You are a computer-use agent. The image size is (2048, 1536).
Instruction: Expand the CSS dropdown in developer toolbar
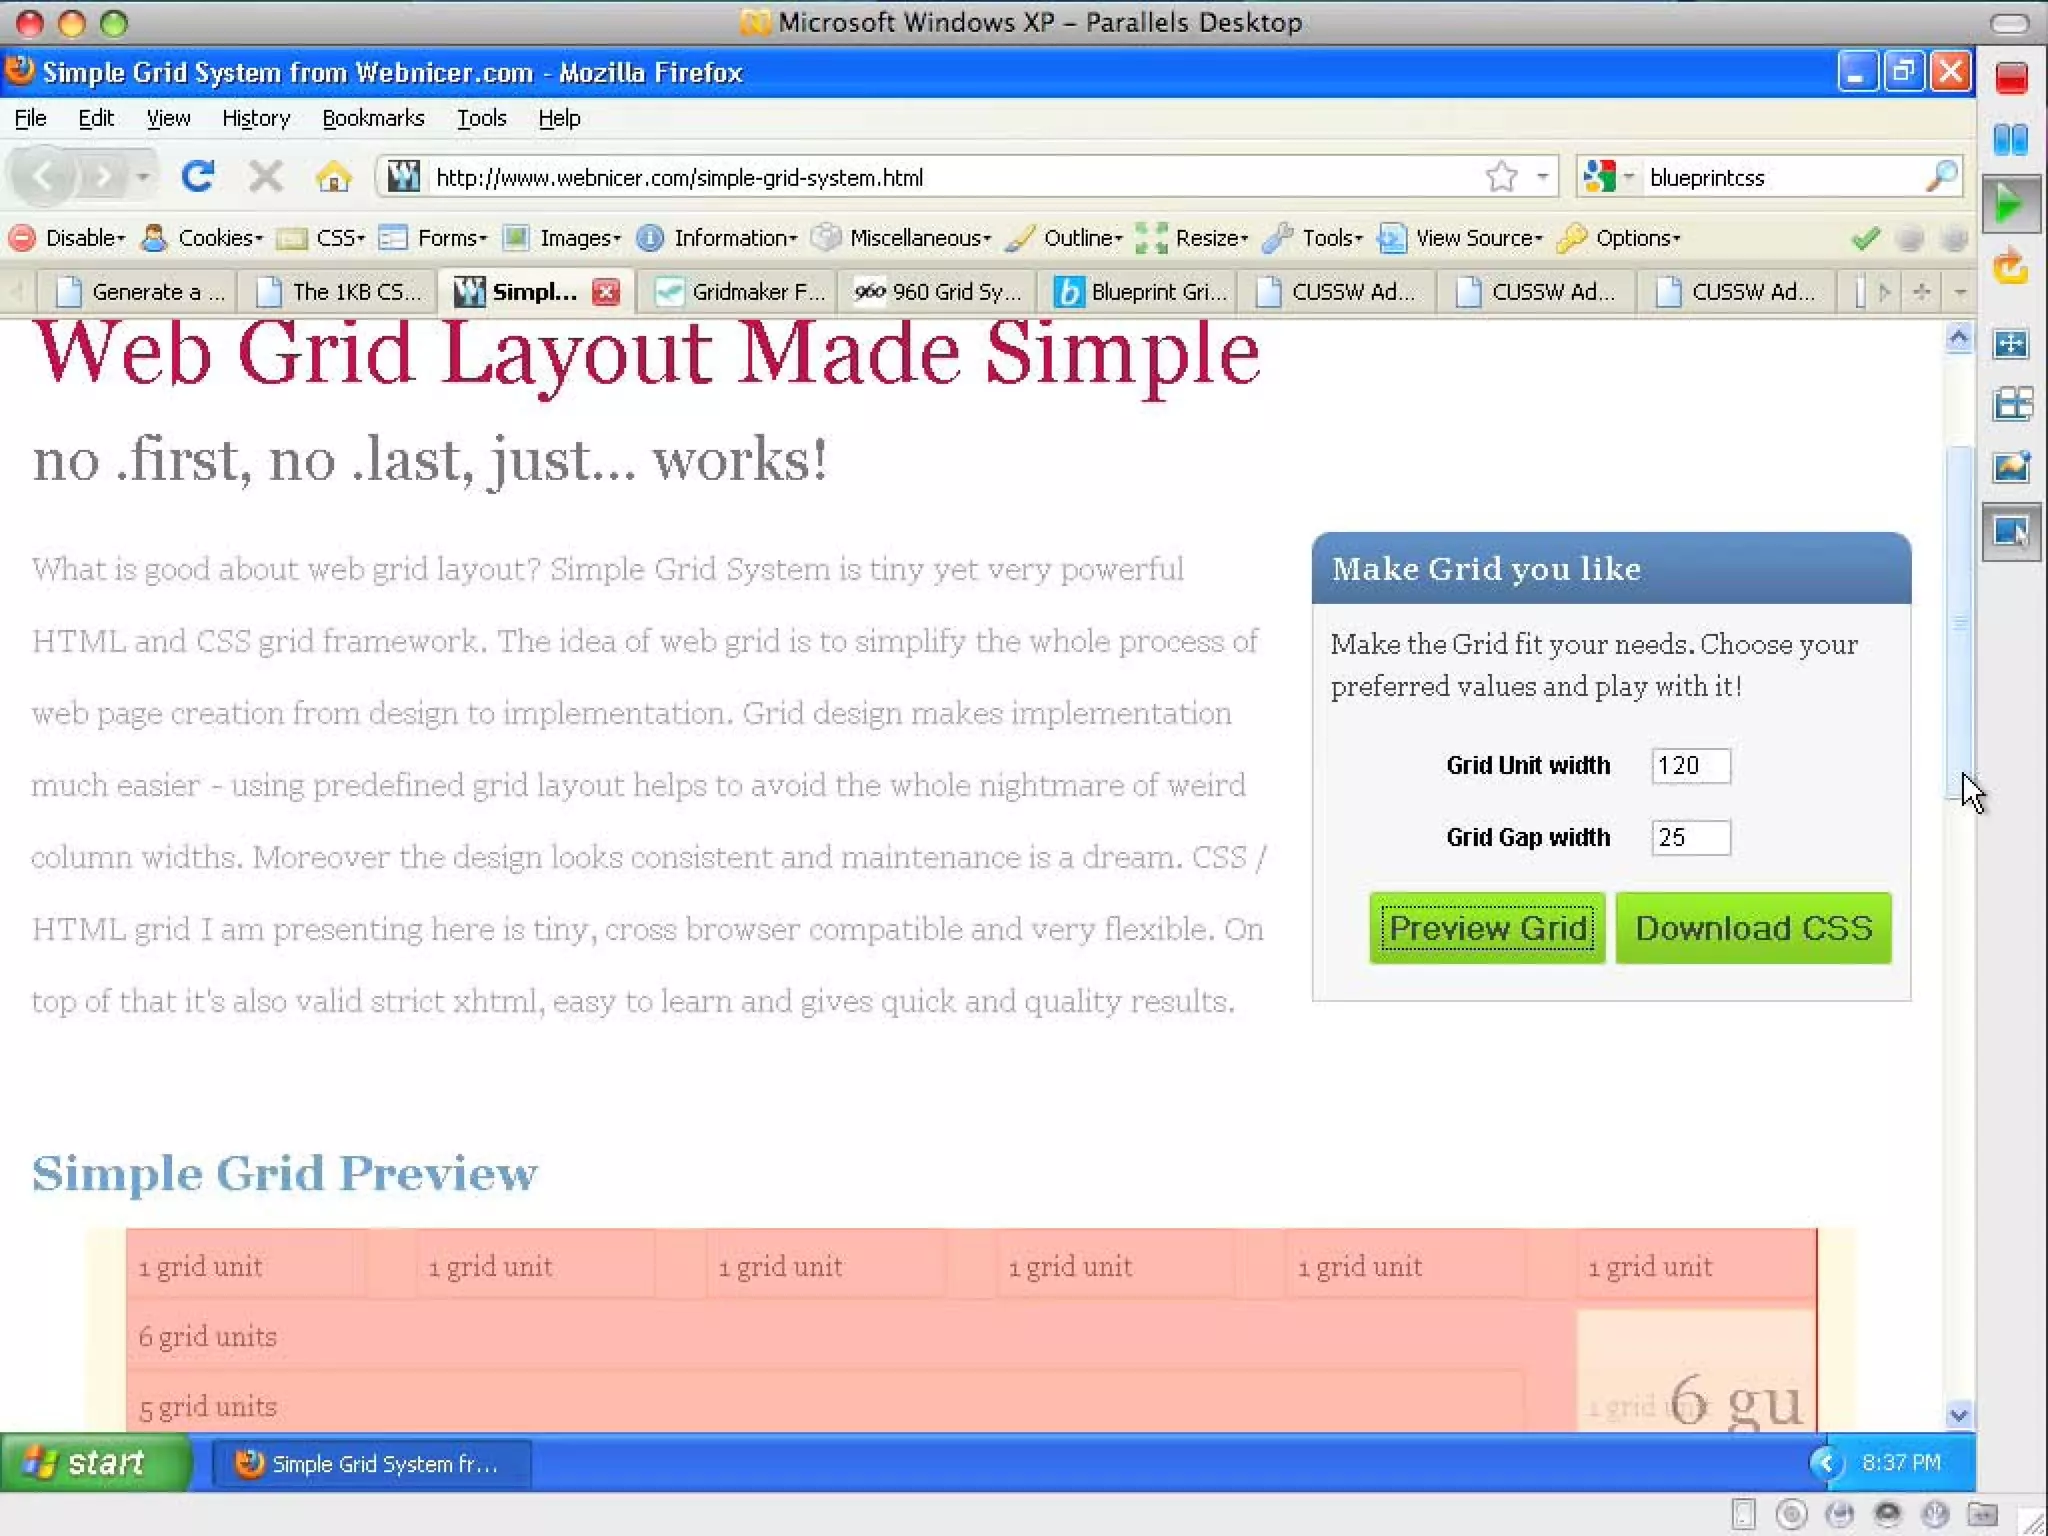point(338,238)
